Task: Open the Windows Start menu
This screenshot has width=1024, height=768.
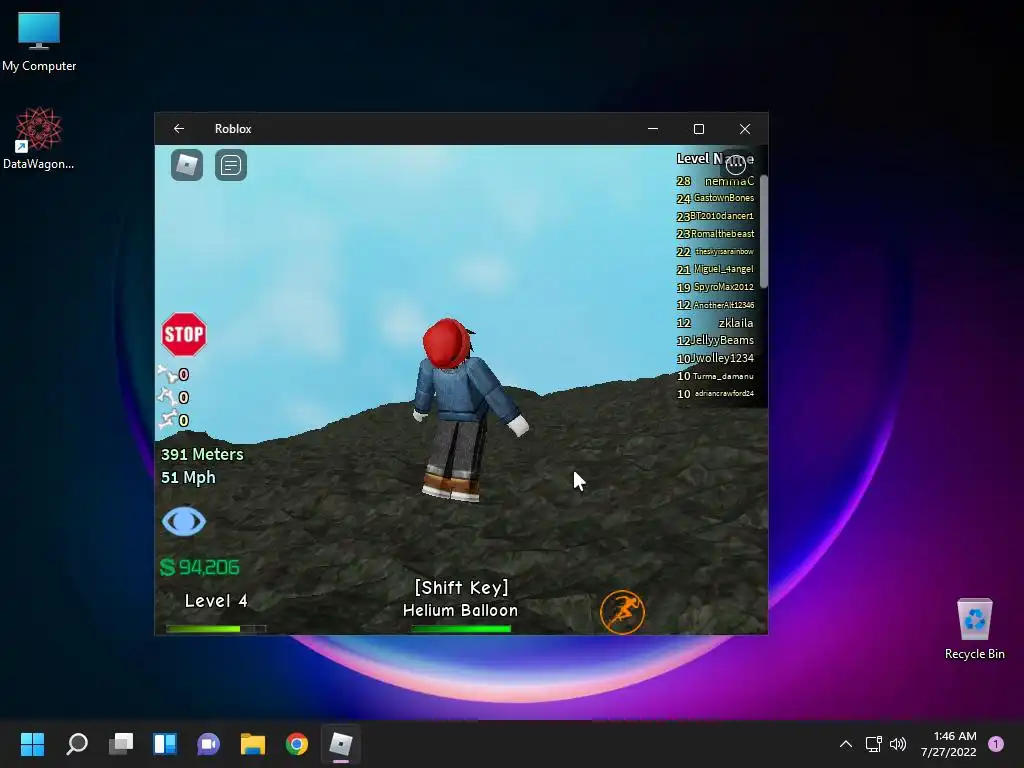Action: 32,744
